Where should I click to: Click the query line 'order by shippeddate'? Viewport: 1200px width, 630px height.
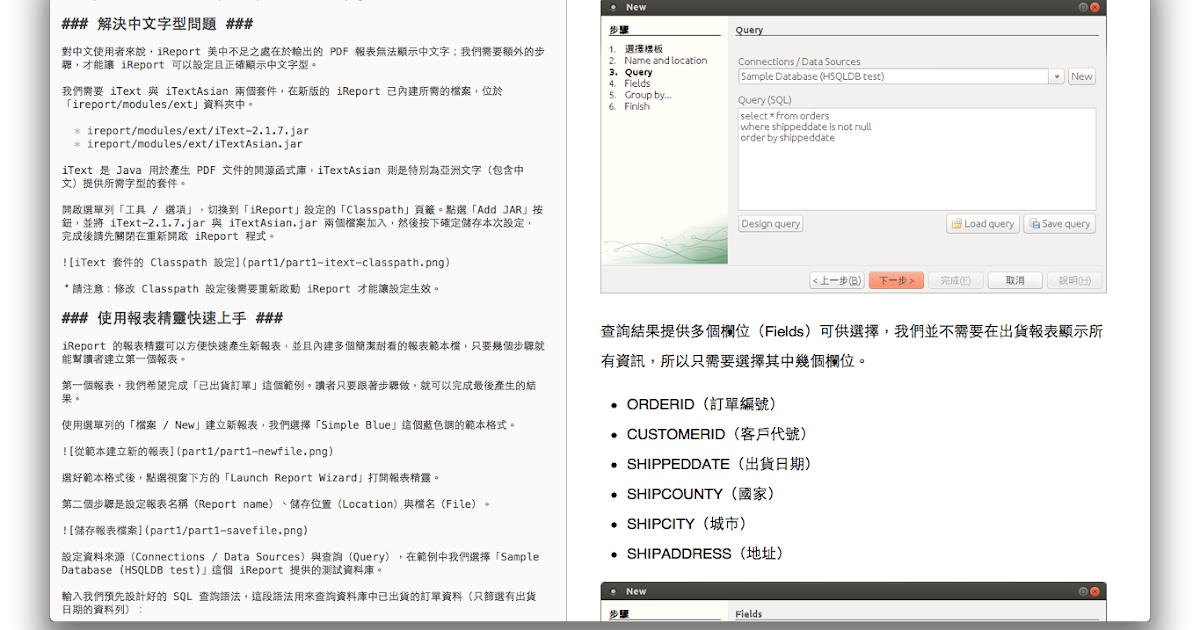coord(787,138)
